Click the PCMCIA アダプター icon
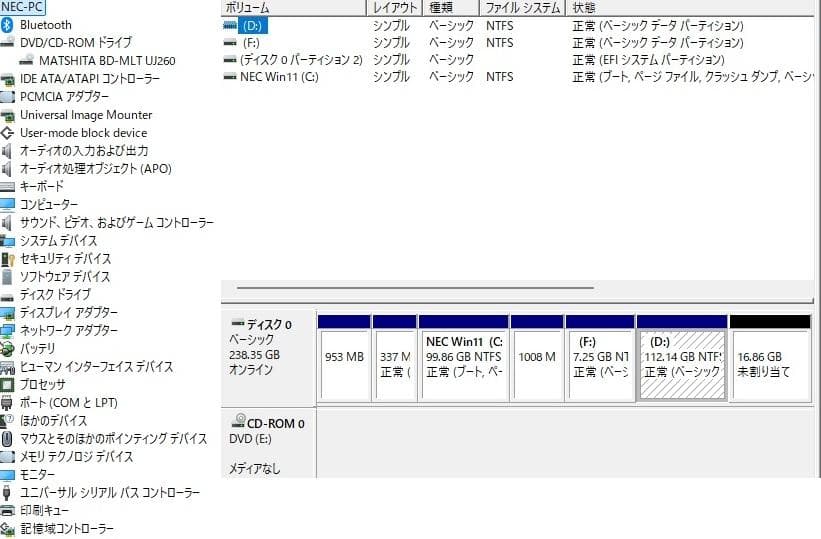Screen dimensions: 821x539 click(7, 96)
